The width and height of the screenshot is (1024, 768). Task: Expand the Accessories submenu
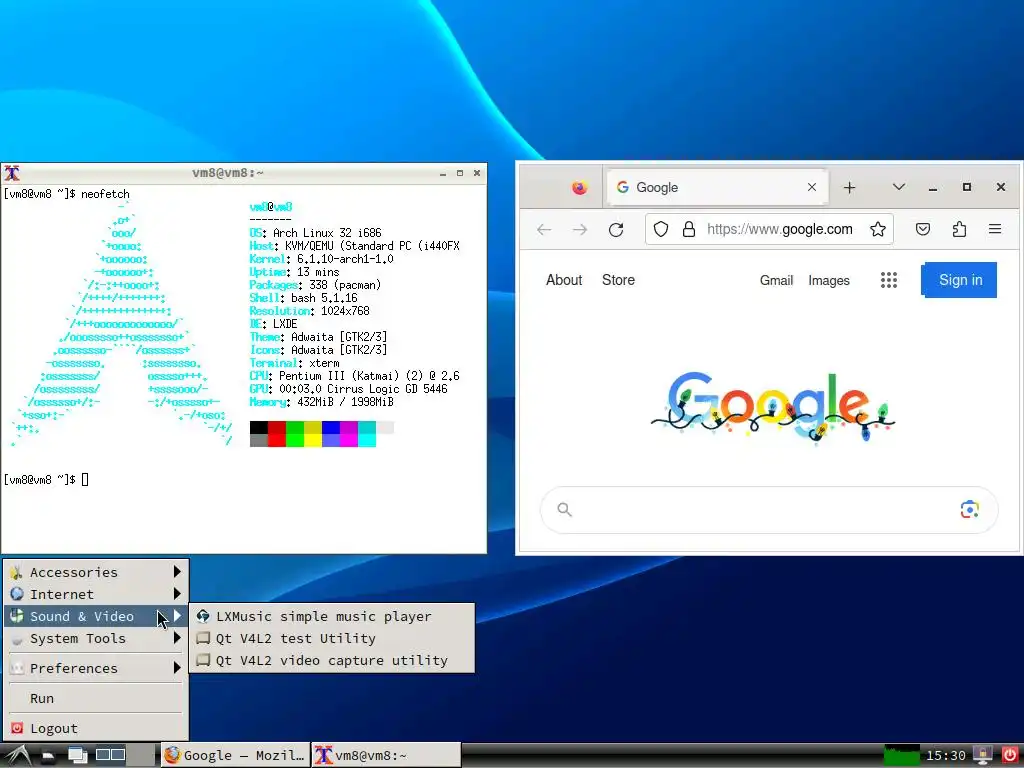click(x=96, y=572)
